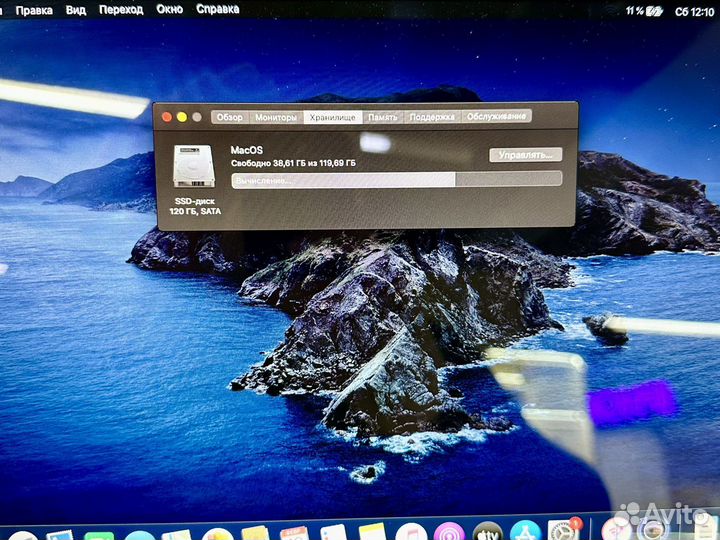Open the Обзор tab
This screenshot has width=720, height=540.
point(230,117)
